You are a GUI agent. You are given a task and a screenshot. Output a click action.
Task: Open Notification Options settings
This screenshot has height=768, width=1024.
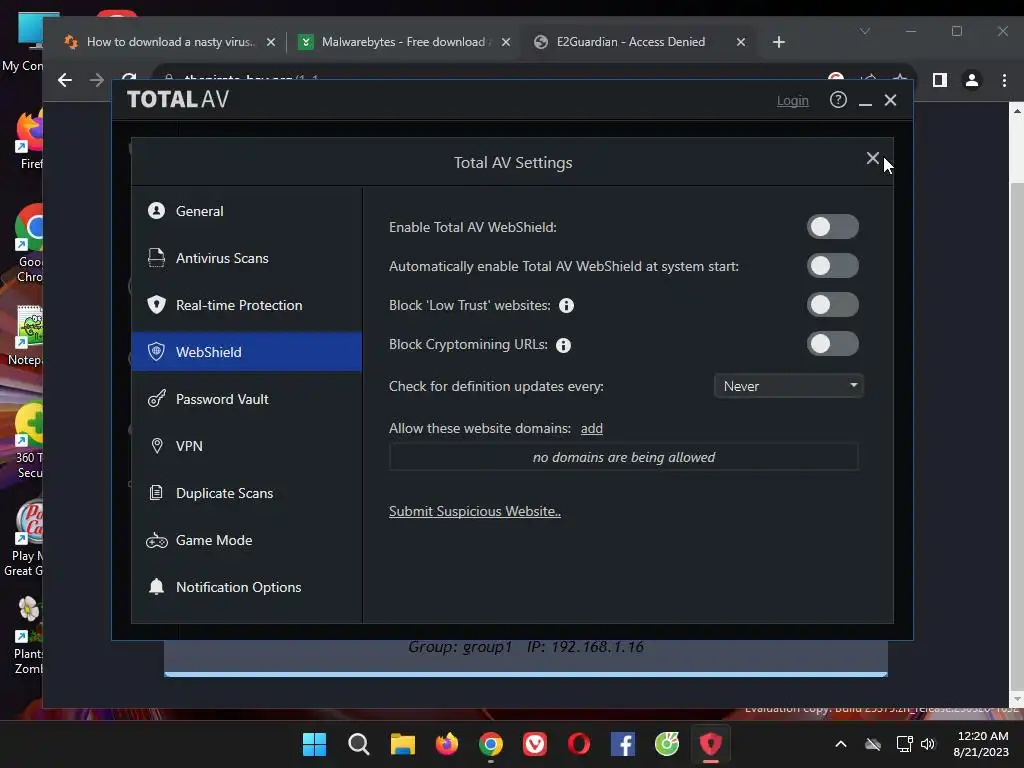click(x=246, y=587)
